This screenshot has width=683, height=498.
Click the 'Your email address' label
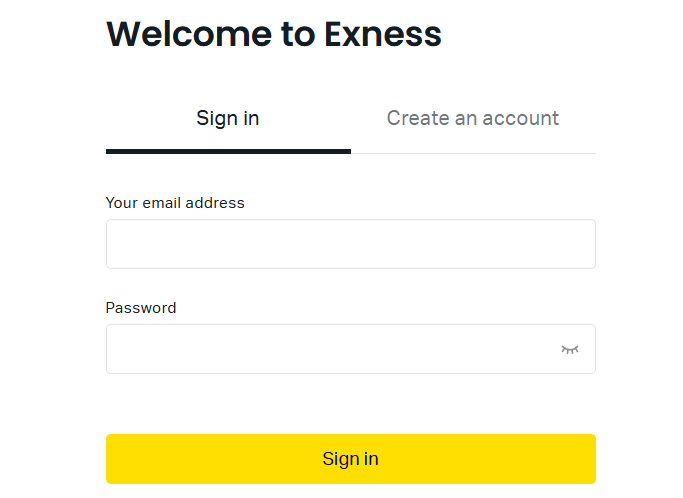(x=175, y=202)
